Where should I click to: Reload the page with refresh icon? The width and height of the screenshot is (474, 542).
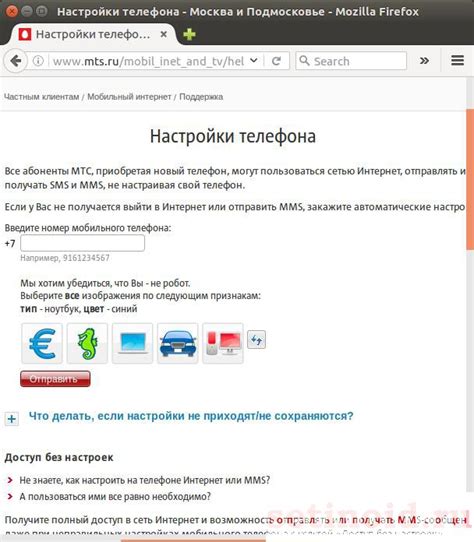pyautogui.click(x=276, y=61)
